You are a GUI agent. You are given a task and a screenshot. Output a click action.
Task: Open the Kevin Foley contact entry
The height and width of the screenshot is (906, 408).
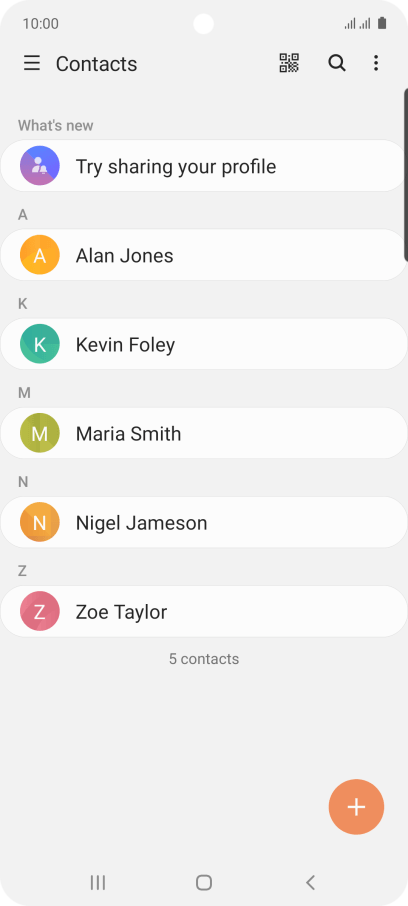pos(204,344)
